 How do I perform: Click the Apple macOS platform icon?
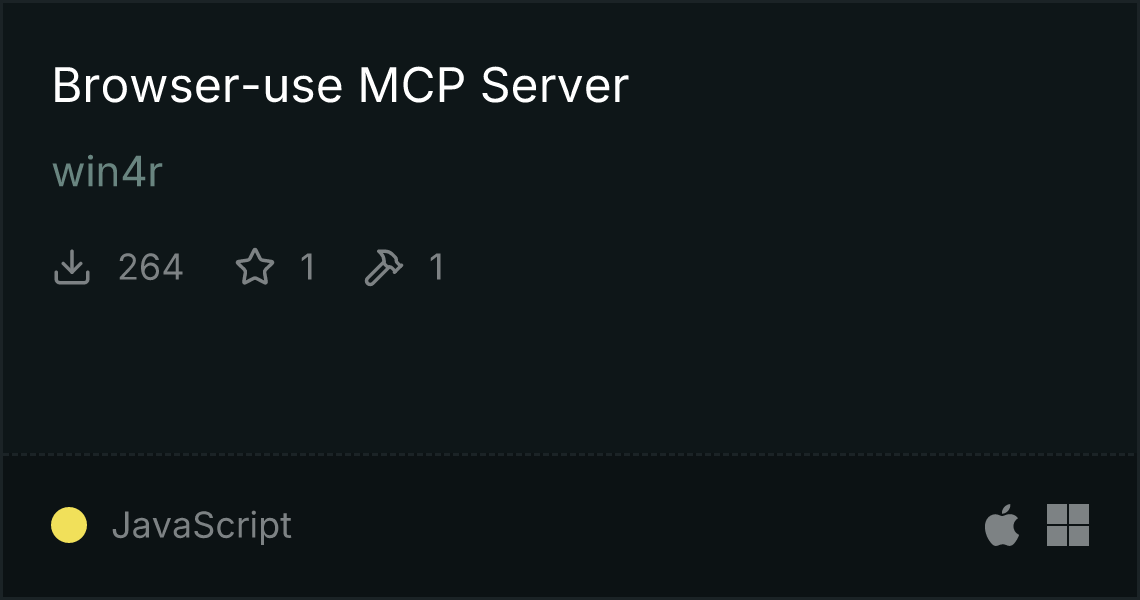pos(1002,524)
